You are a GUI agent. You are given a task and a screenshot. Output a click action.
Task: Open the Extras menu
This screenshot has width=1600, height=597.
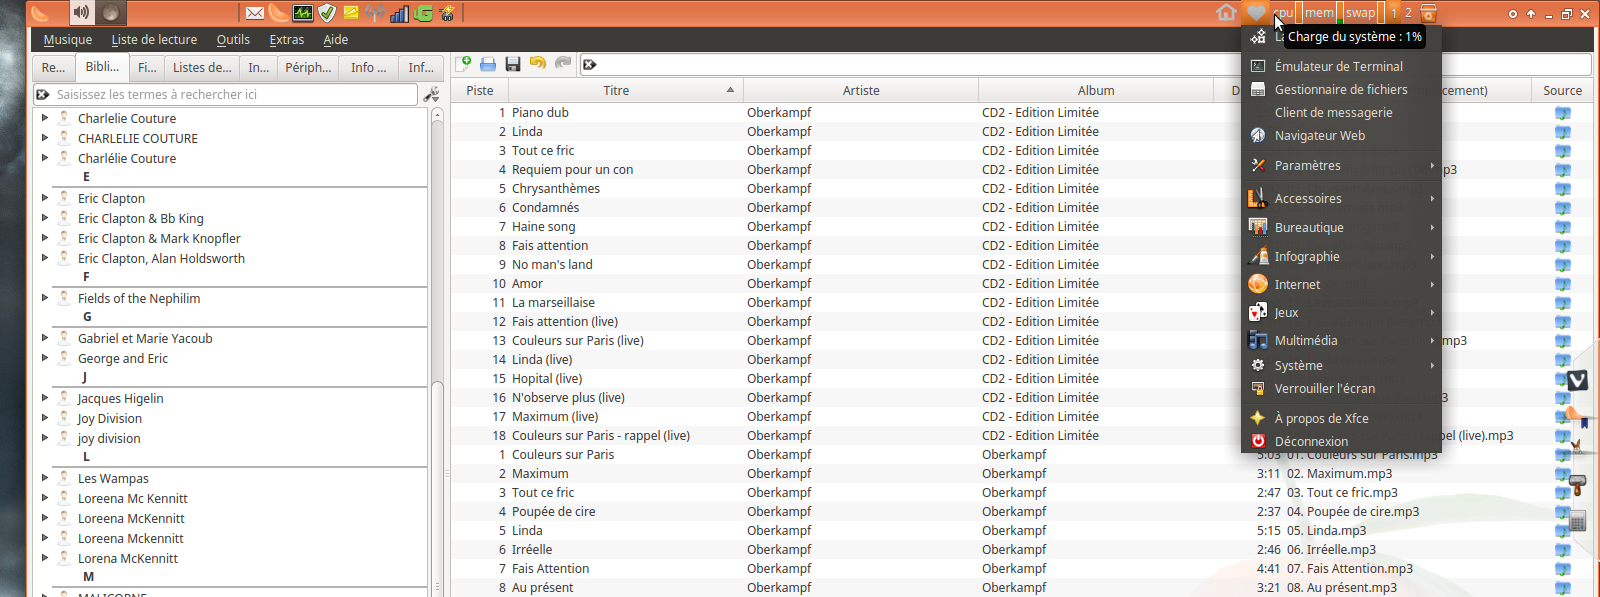[286, 40]
